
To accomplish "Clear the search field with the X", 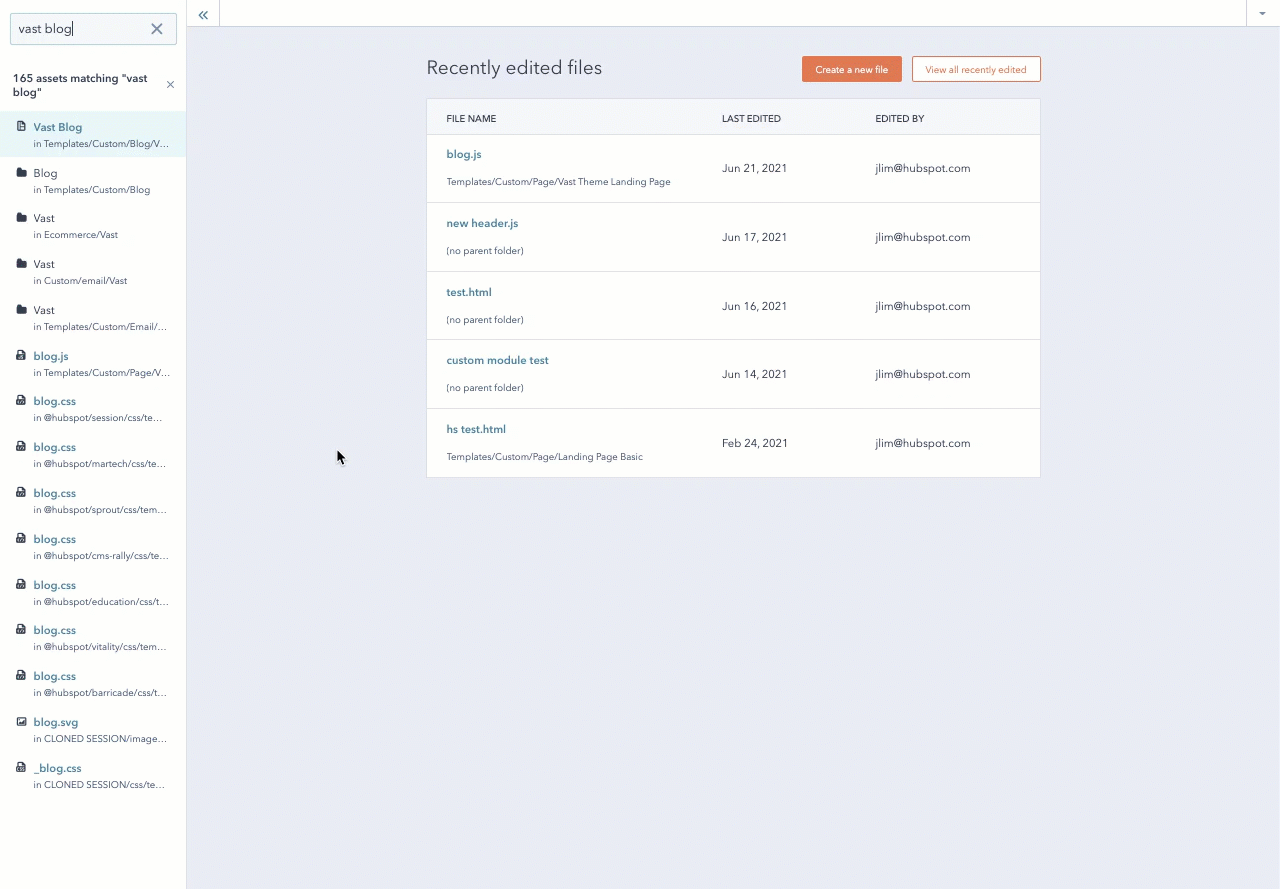I will click(156, 29).
